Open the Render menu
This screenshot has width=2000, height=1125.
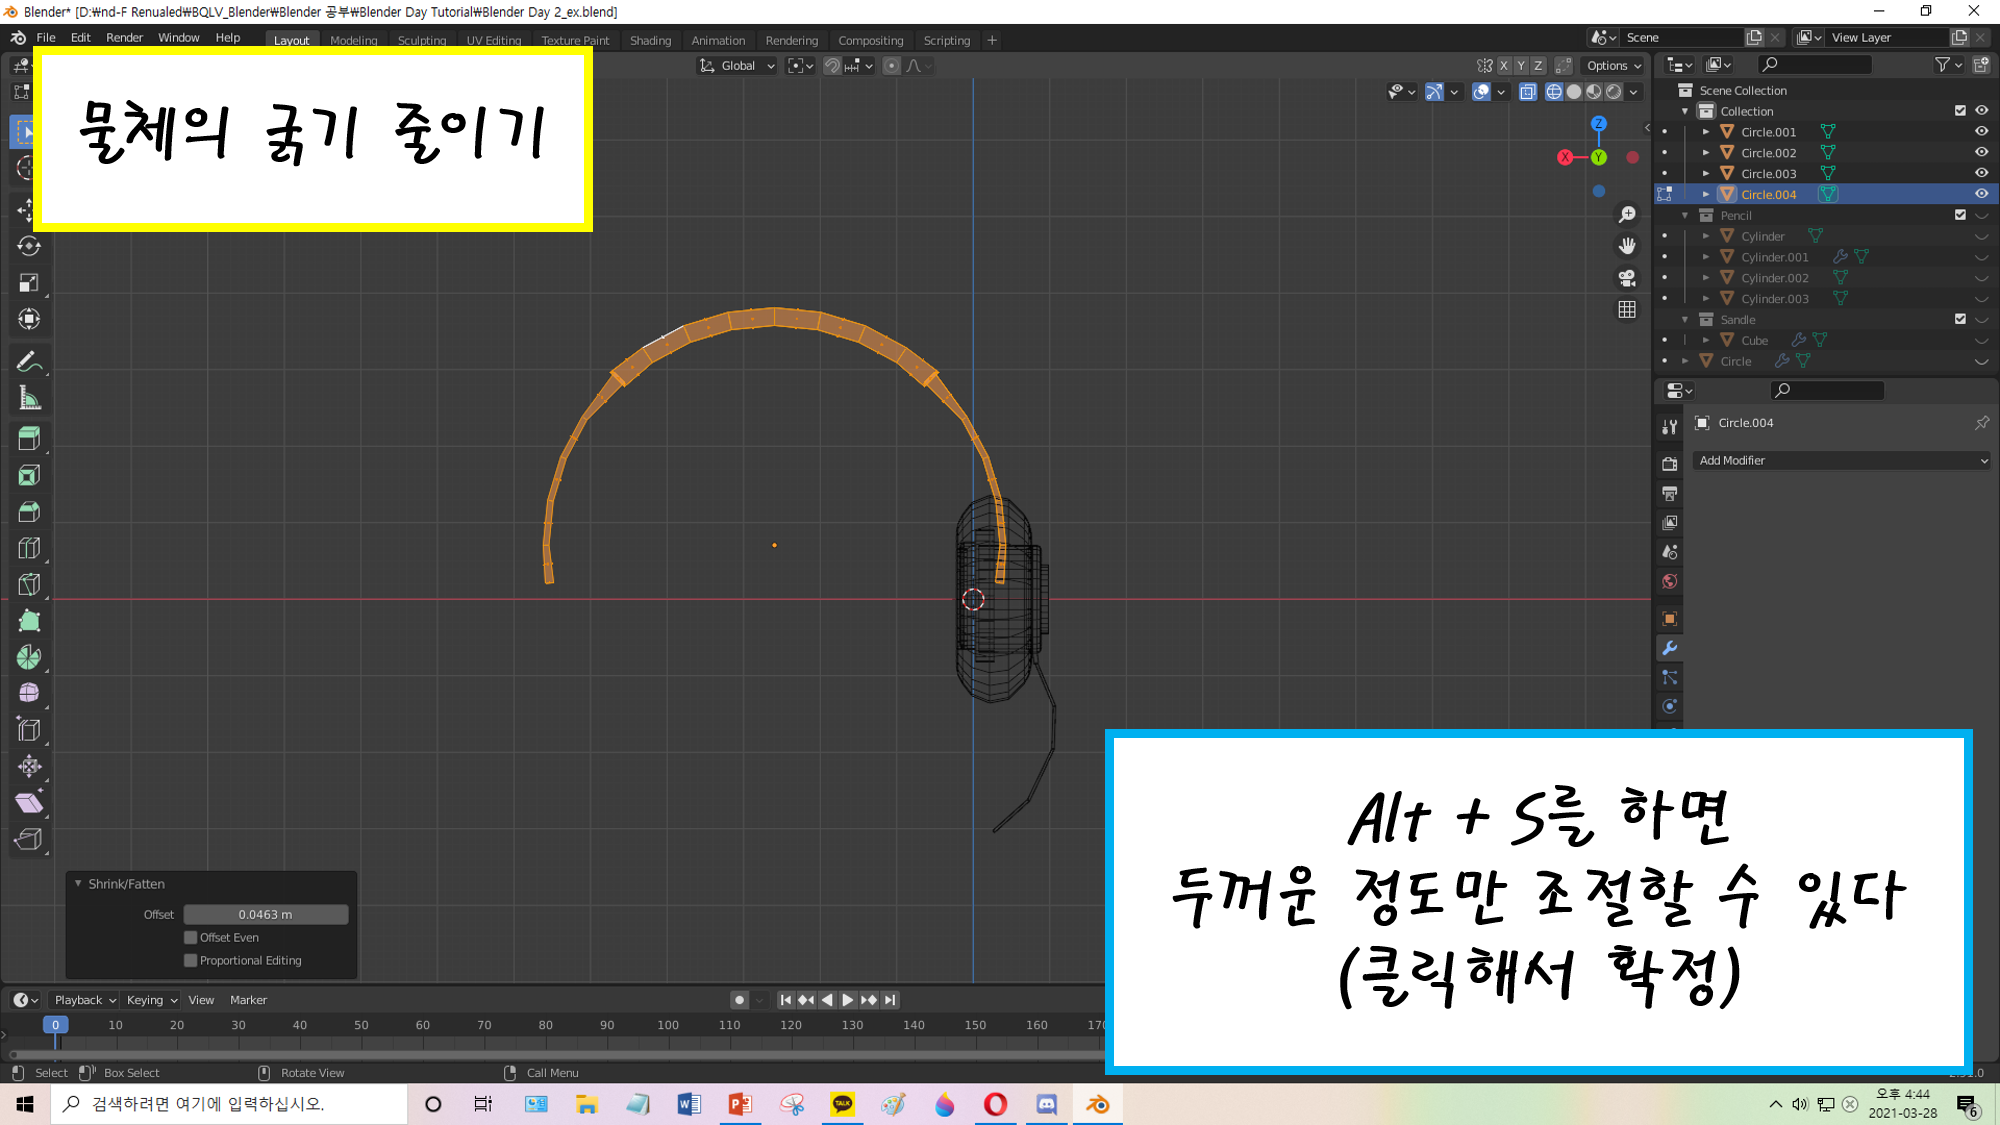click(124, 38)
